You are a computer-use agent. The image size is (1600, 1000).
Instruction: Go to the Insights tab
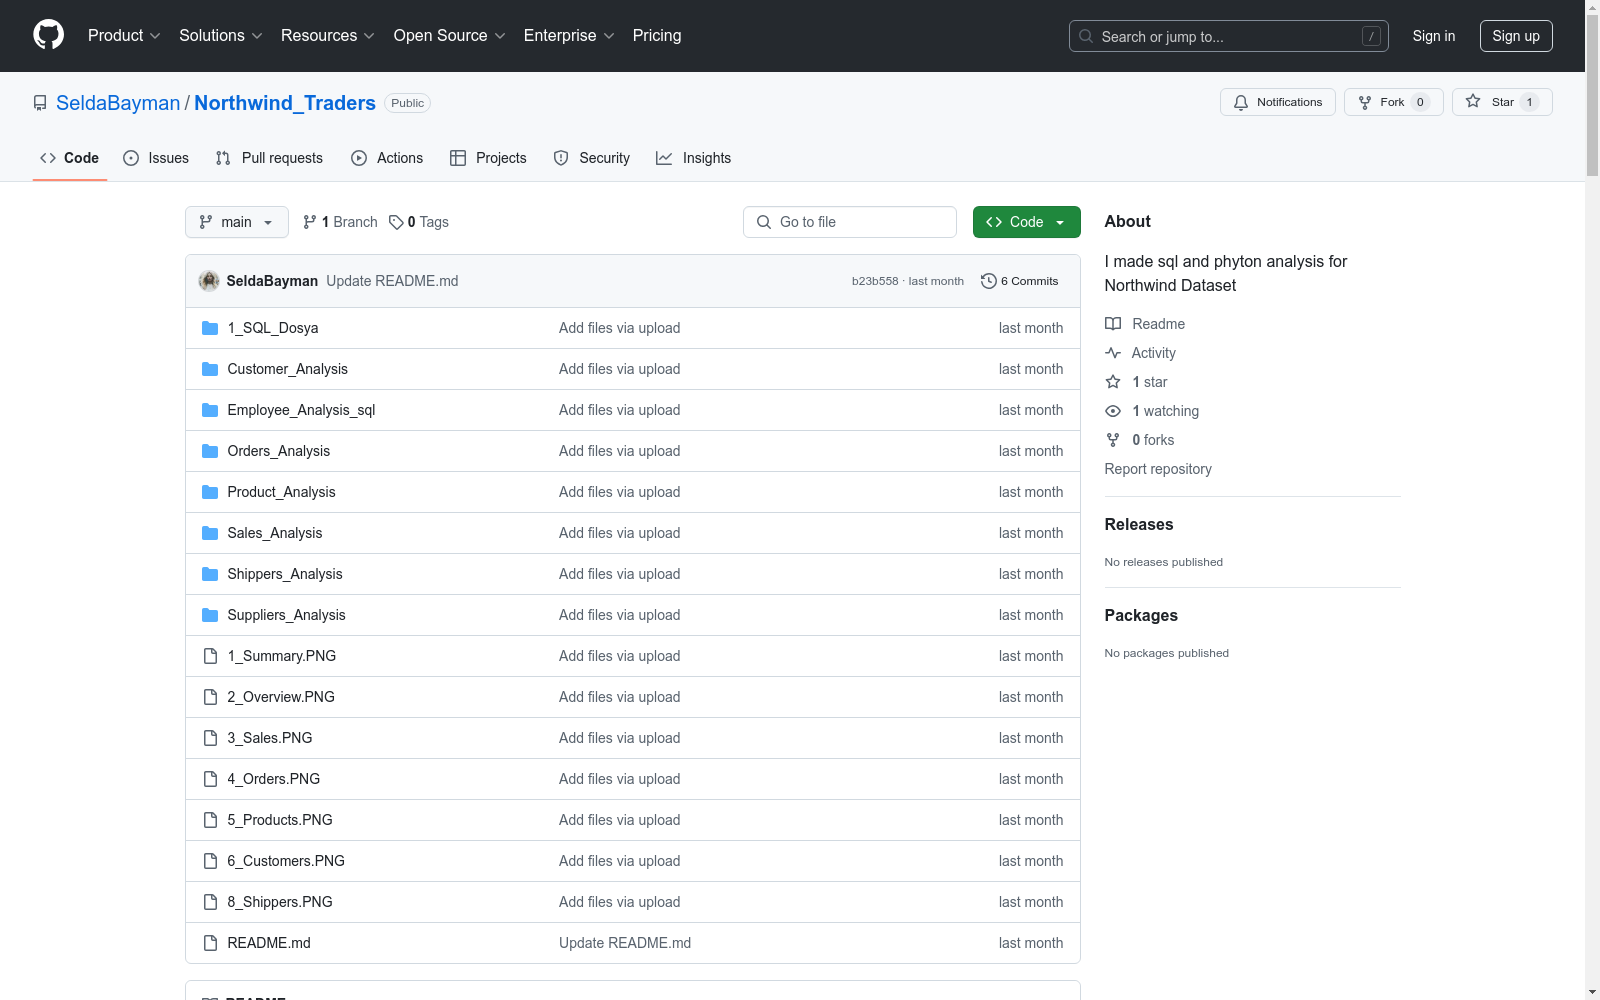click(693, 158)
